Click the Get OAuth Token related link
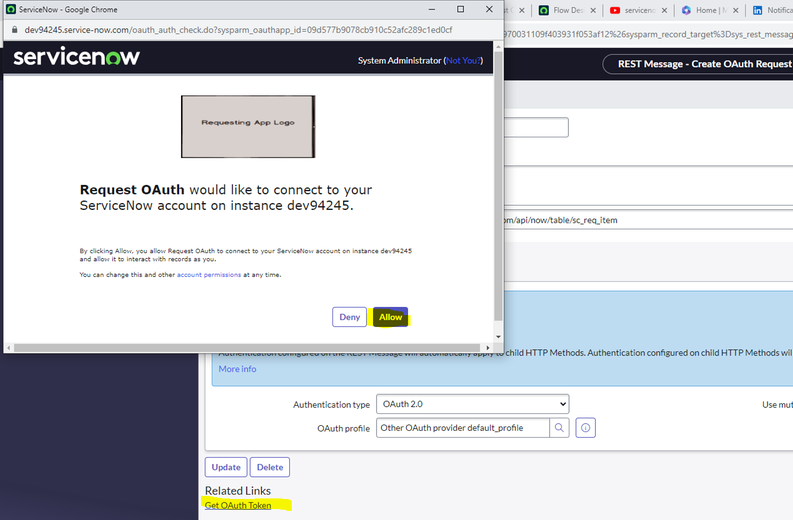 pyautogui.click(x=238, y=505)
